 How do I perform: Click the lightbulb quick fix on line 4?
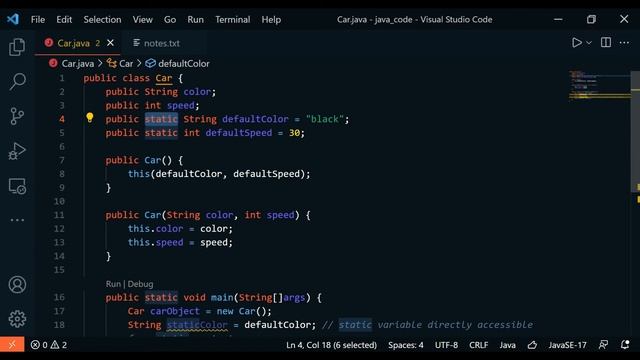point(90,118)
